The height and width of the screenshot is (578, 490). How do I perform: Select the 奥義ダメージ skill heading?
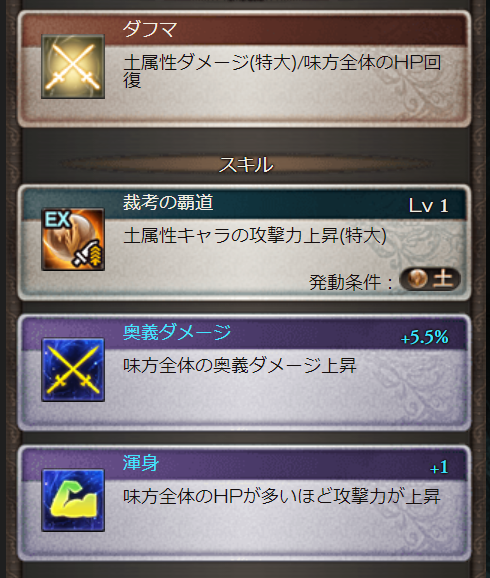(x=177, y=332)
